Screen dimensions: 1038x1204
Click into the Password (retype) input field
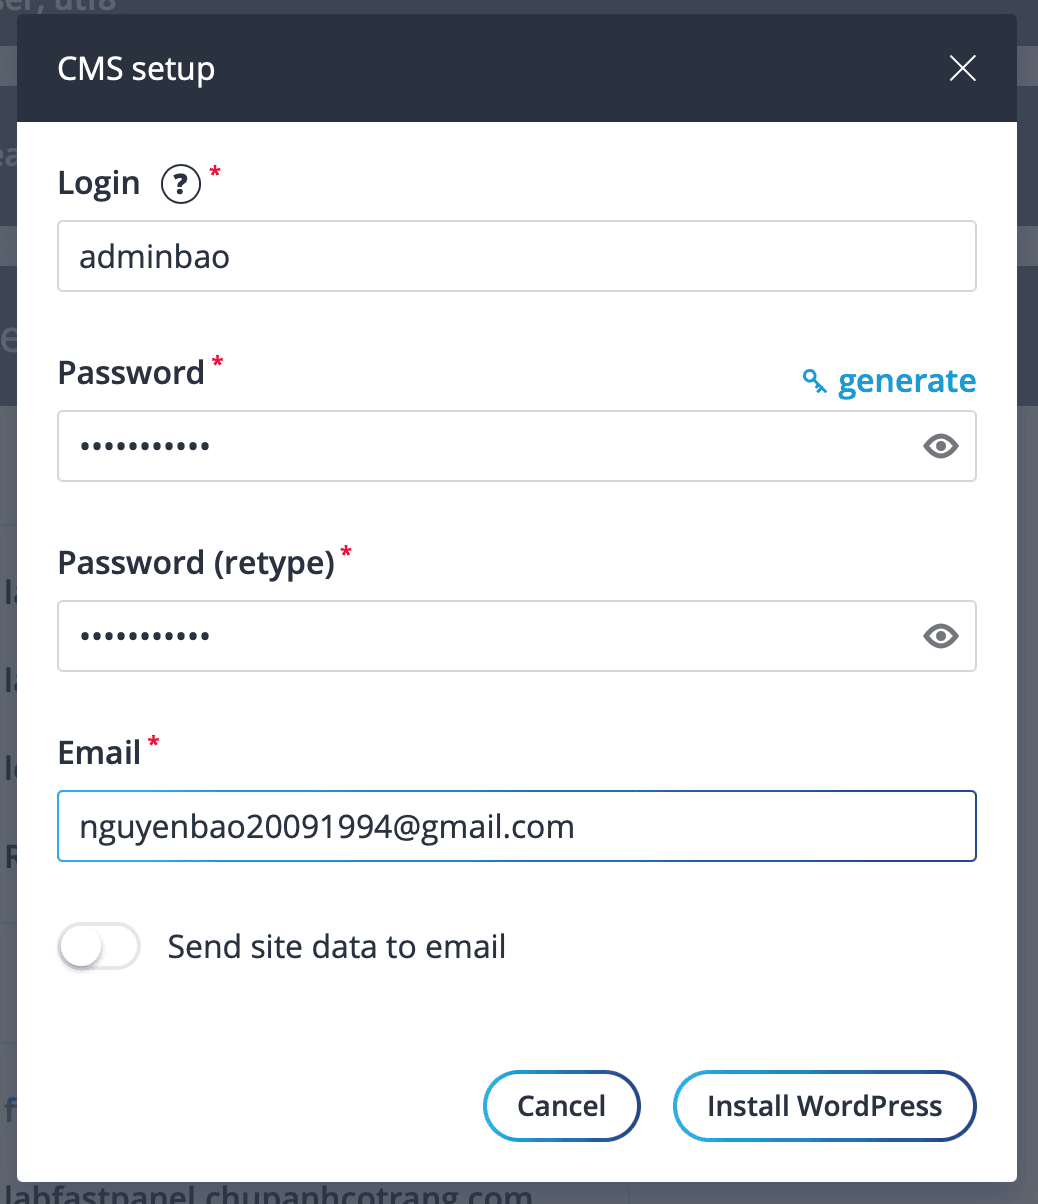pyautogui.click(x=480, y=636)
